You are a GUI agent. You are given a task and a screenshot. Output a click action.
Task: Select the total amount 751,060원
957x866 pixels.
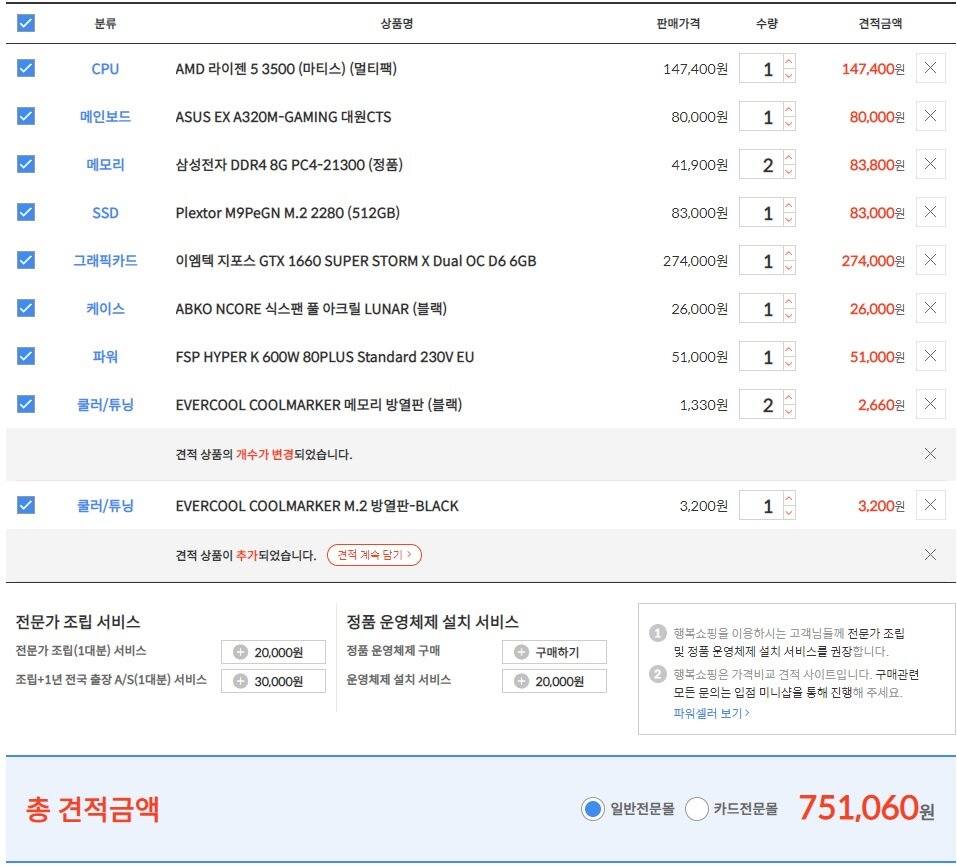(x=866, y=808)
